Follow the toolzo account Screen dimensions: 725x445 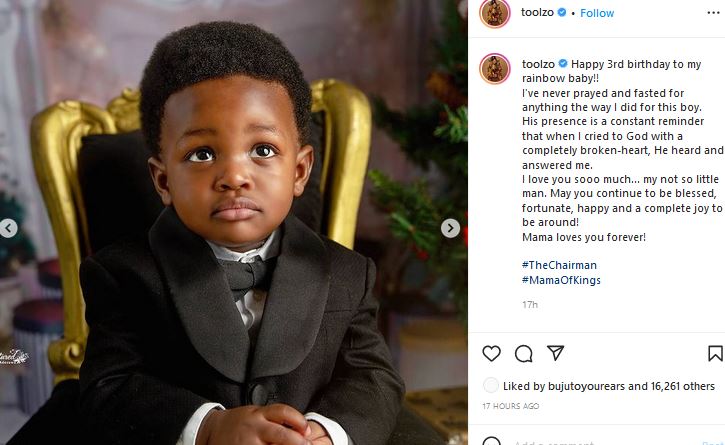pos(597,13)
